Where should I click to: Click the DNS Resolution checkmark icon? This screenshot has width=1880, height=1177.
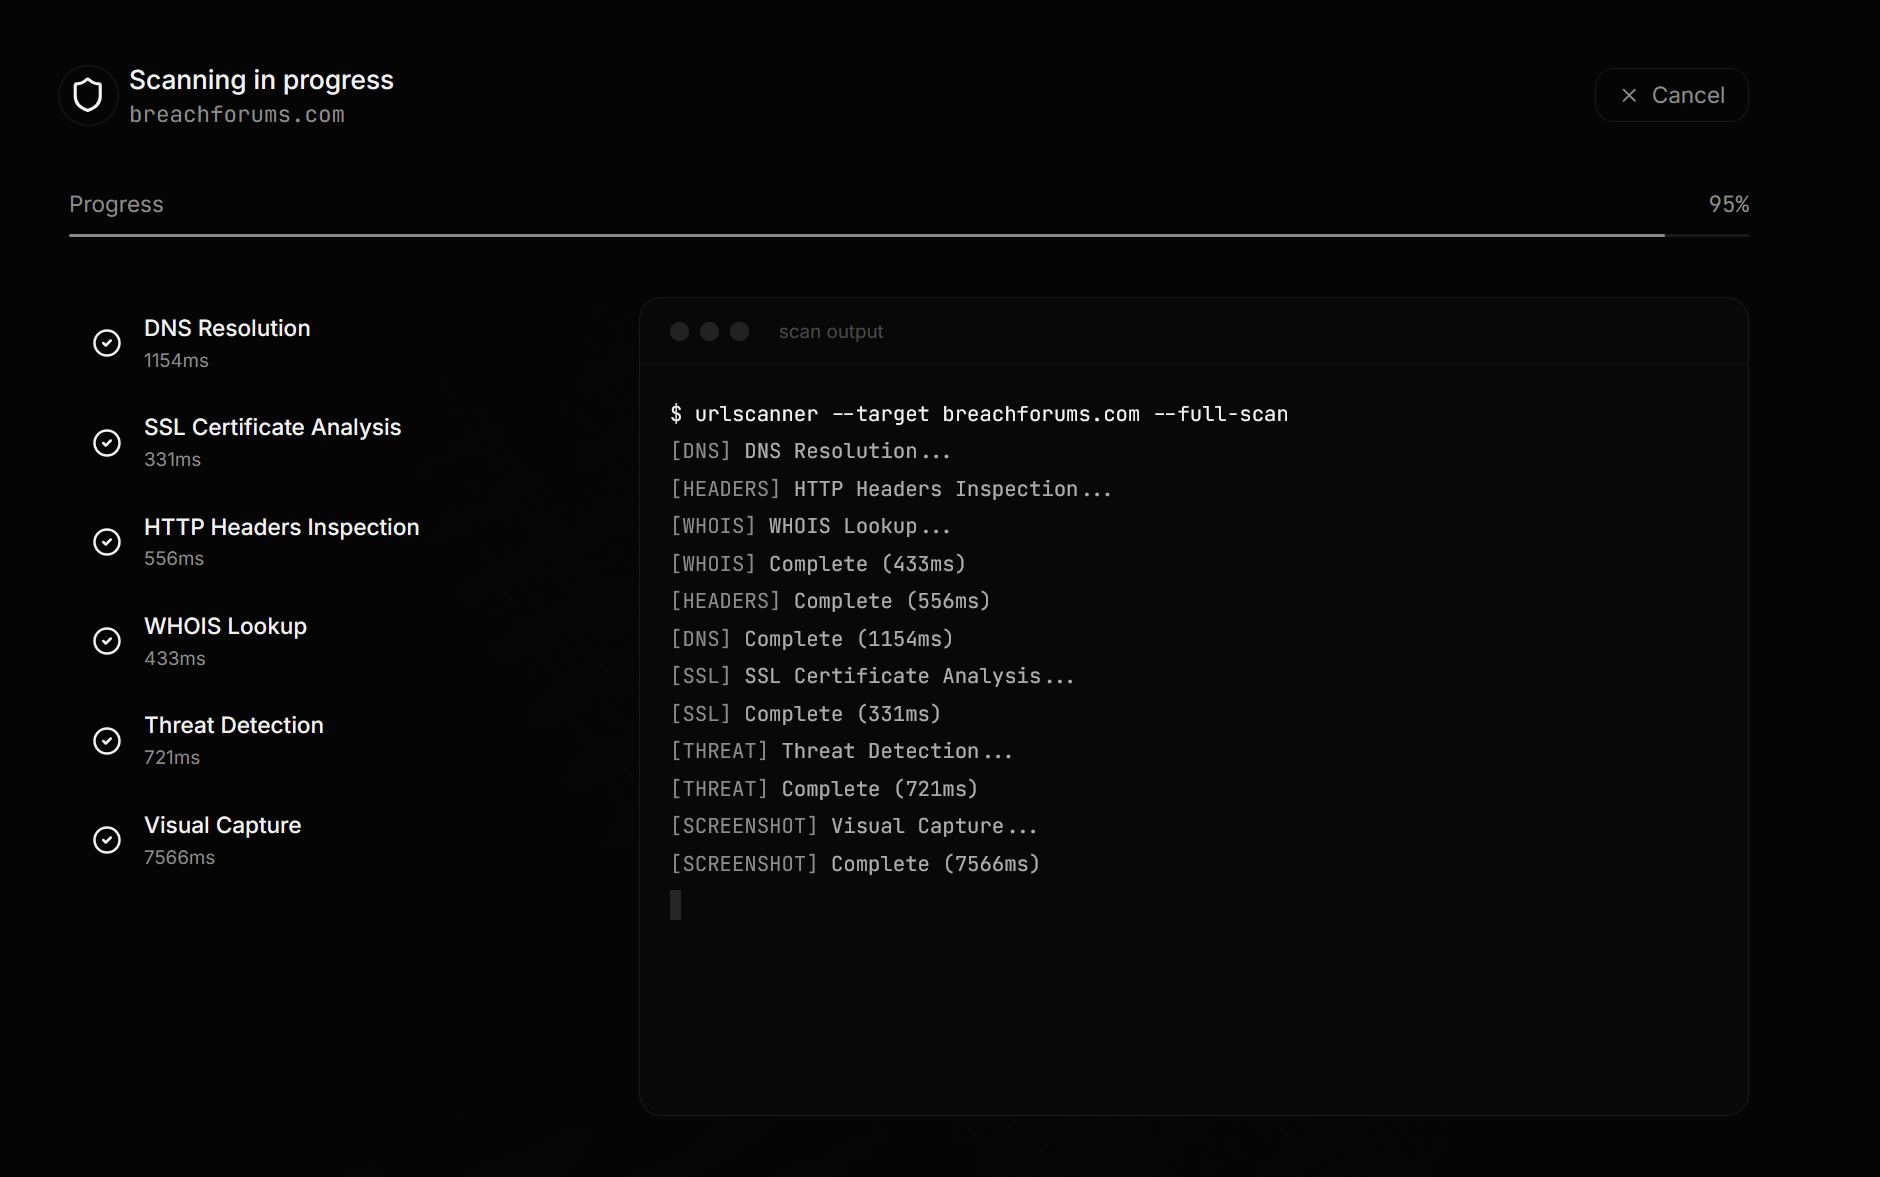107,343
